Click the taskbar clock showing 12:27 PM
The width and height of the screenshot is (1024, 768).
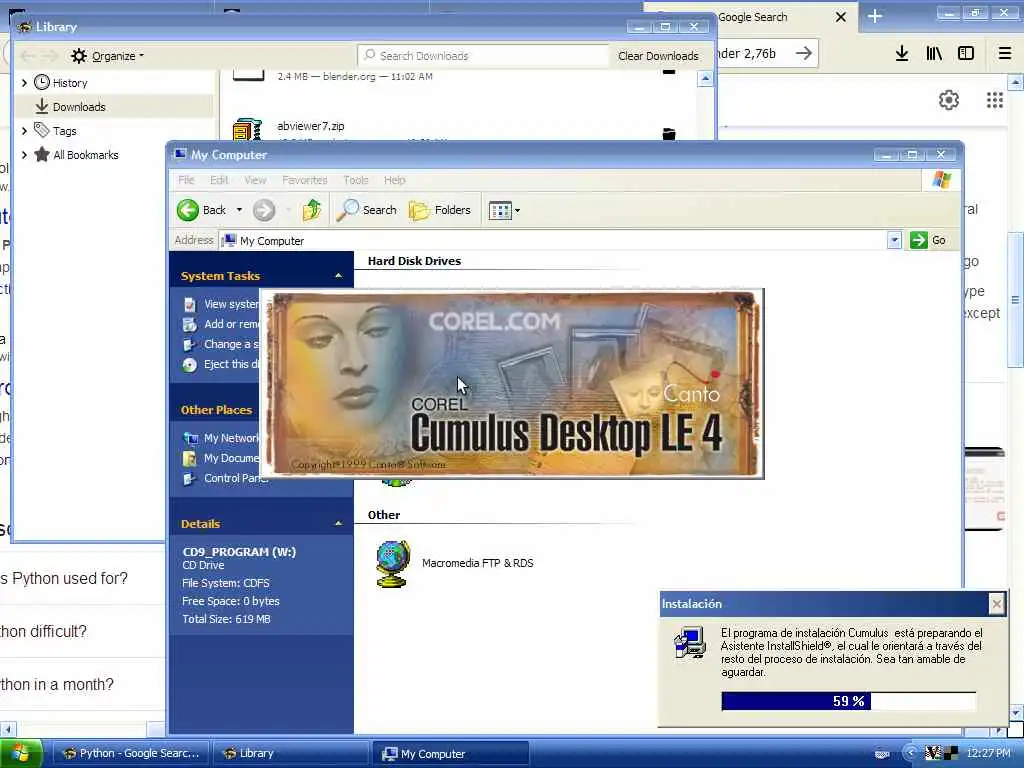pos(988,753)
